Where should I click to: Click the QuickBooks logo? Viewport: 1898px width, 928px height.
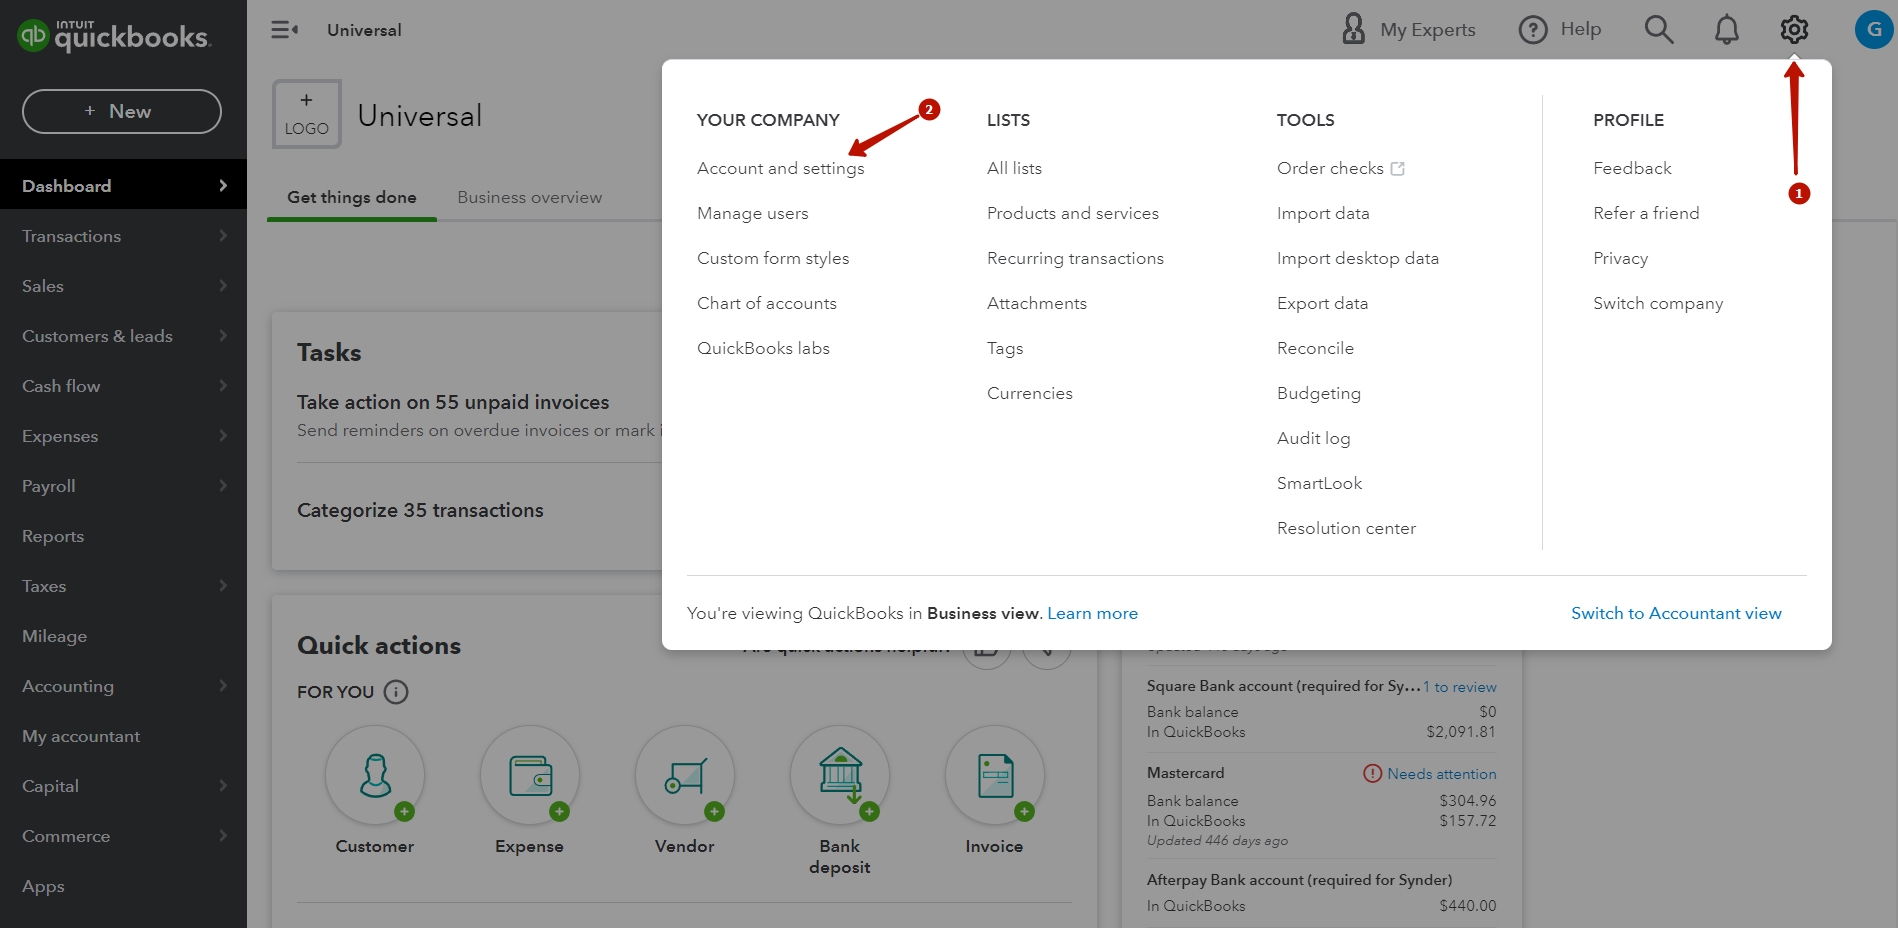pyautogui.click(x=114, y=36)
